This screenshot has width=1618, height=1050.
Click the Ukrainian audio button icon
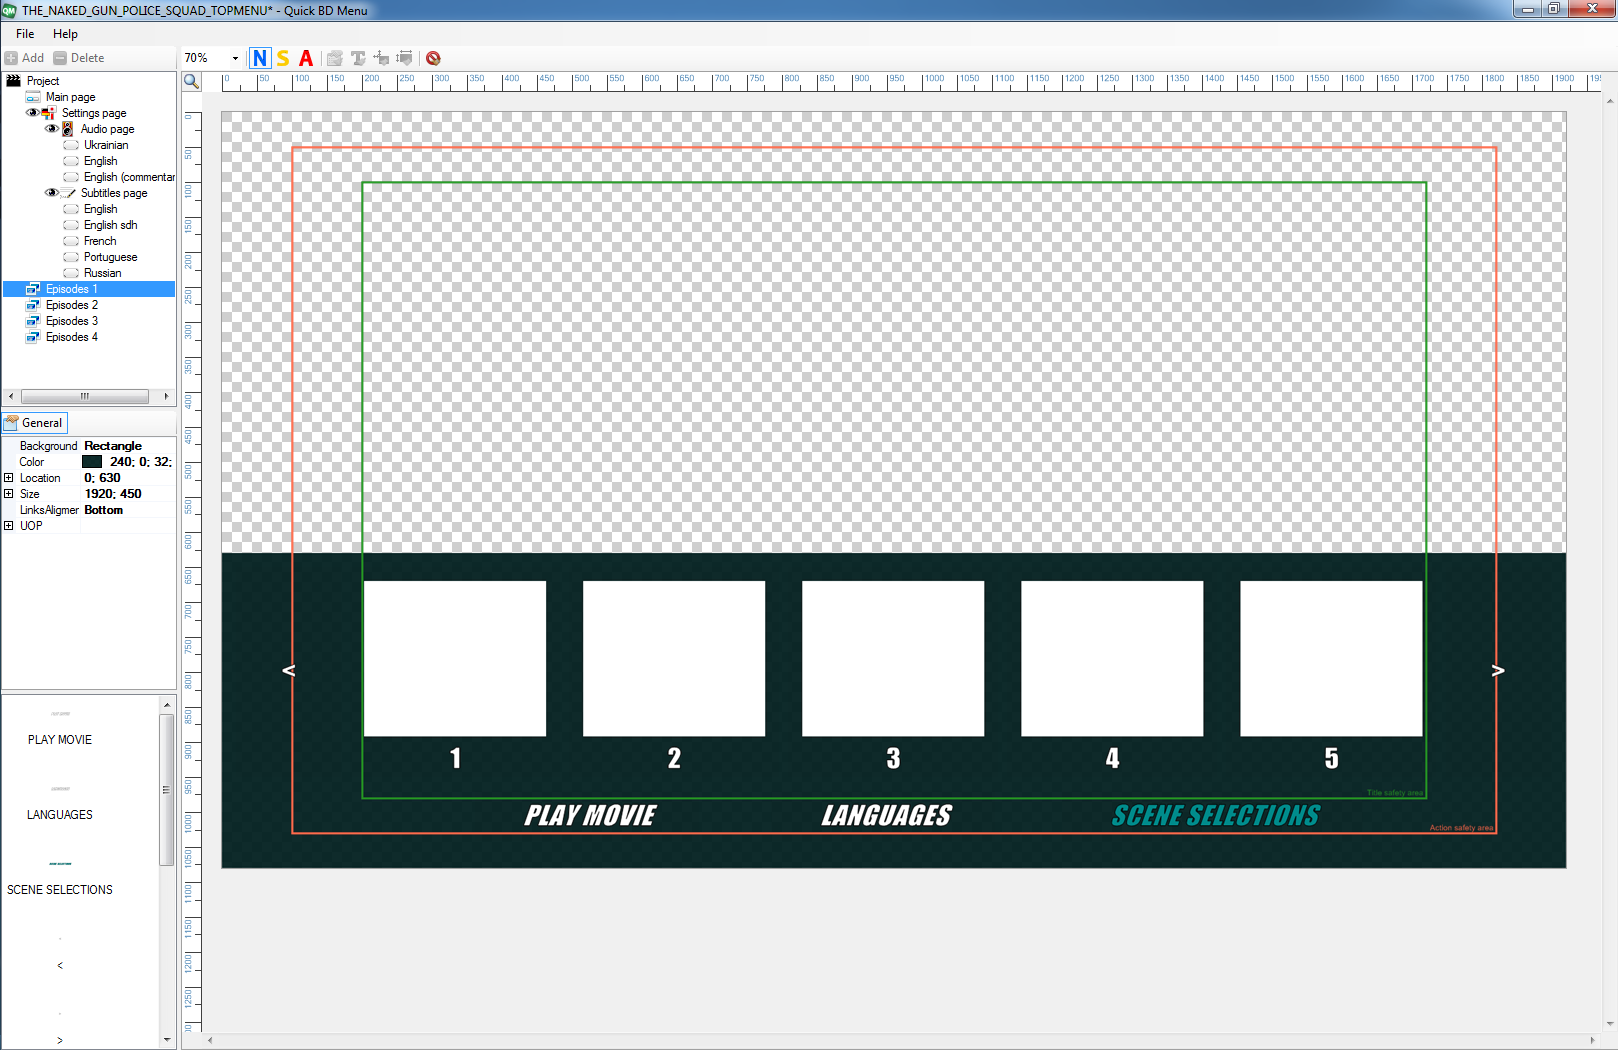click(x=71, y=145)
